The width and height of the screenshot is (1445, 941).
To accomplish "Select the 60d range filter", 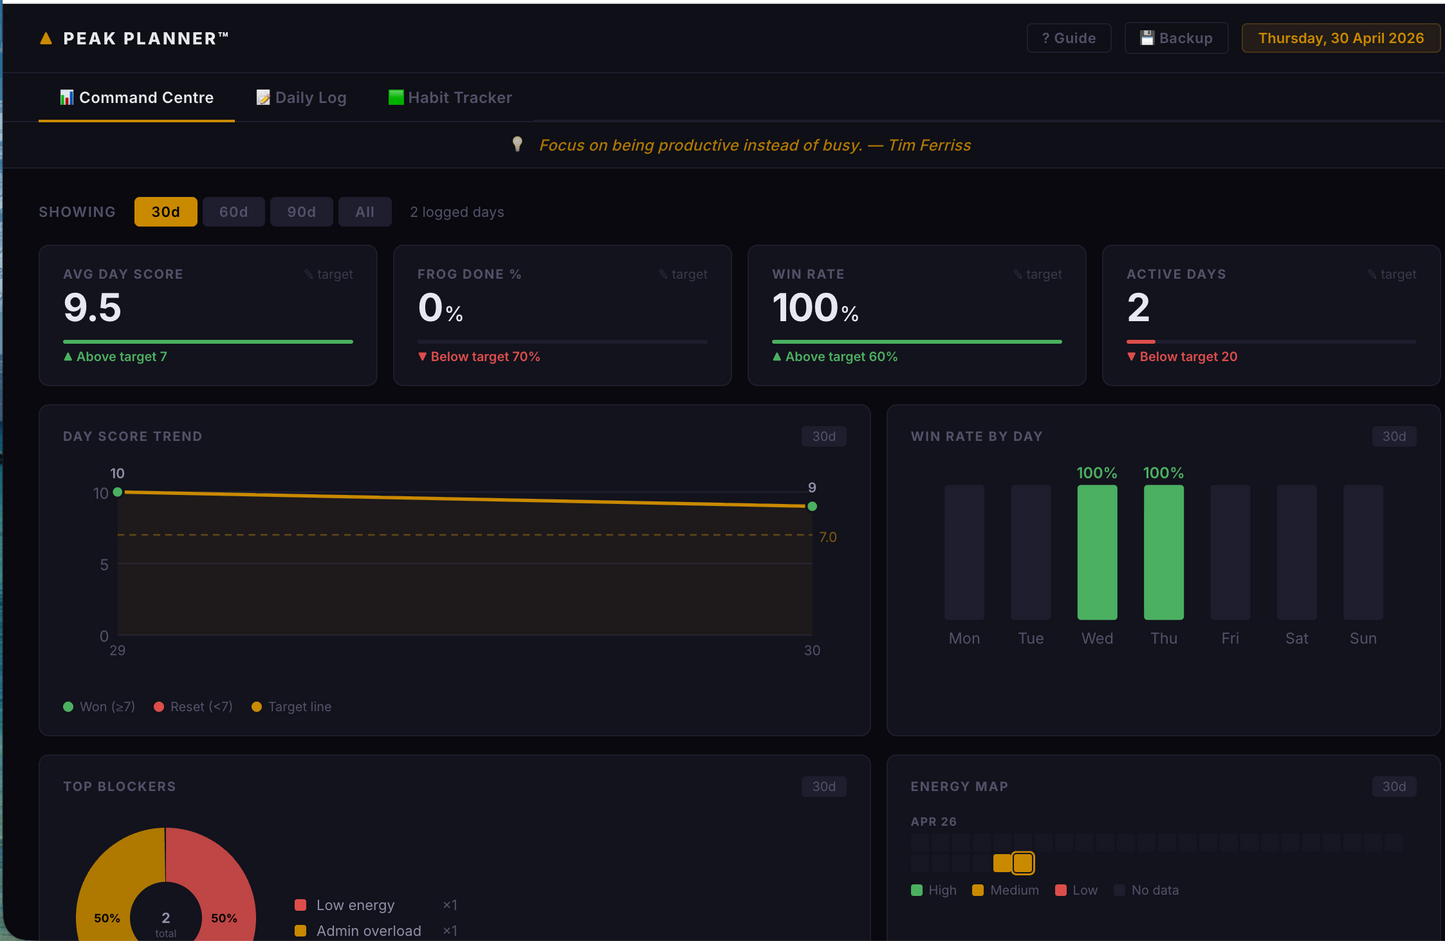I will pos(234,212).
